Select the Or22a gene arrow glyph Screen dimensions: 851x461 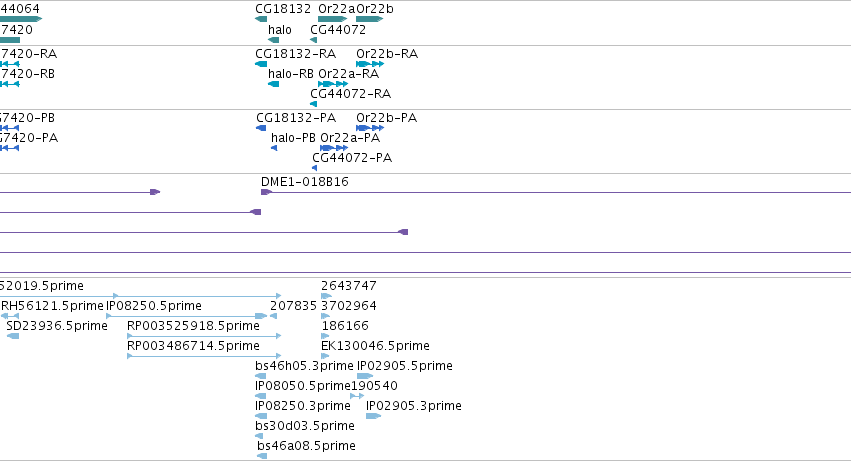tap(332, 19)
